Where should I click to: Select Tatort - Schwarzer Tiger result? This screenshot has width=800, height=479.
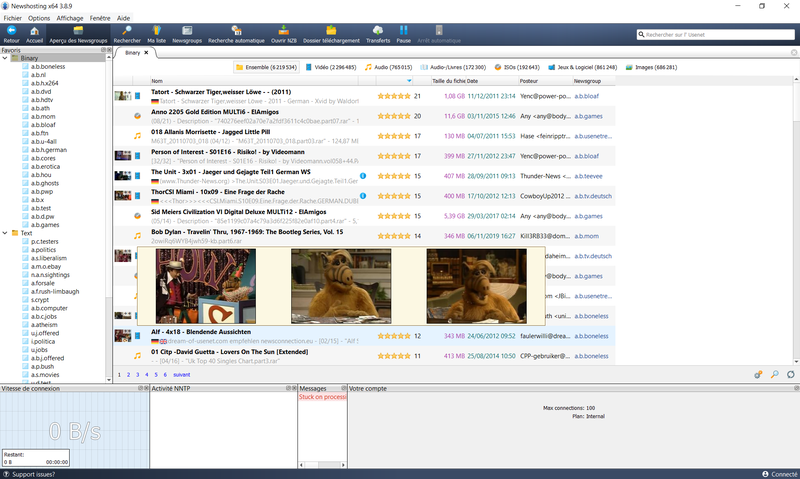(x=364, y=96)
